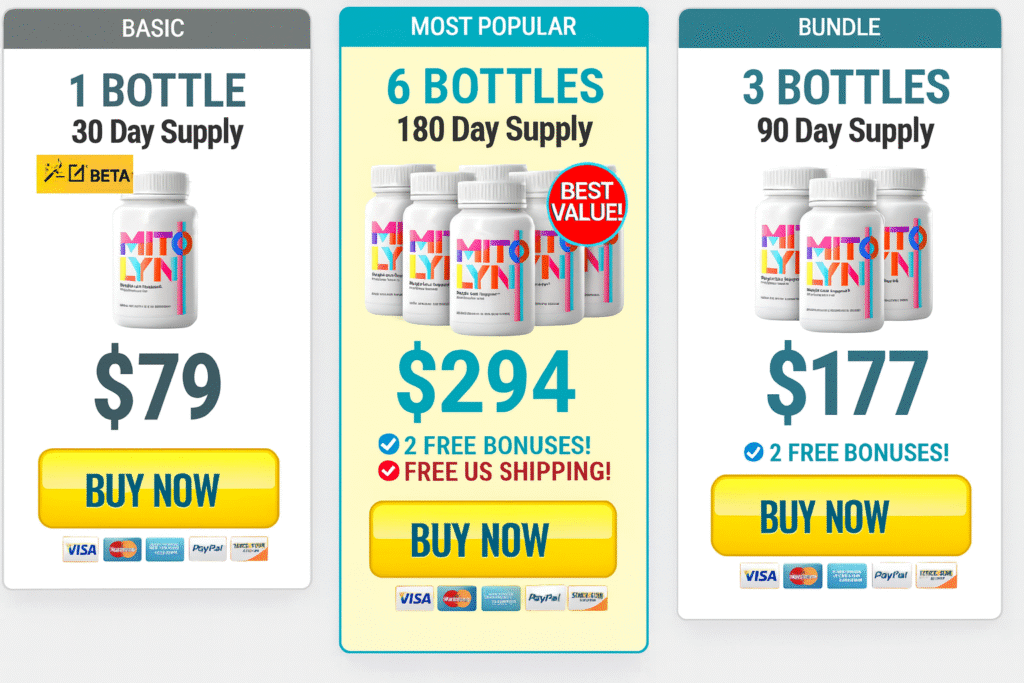Buy the 6 bottles package now
Image resolution: width=1024 pixels, height=683 pixels.
(x=493, y=539)
